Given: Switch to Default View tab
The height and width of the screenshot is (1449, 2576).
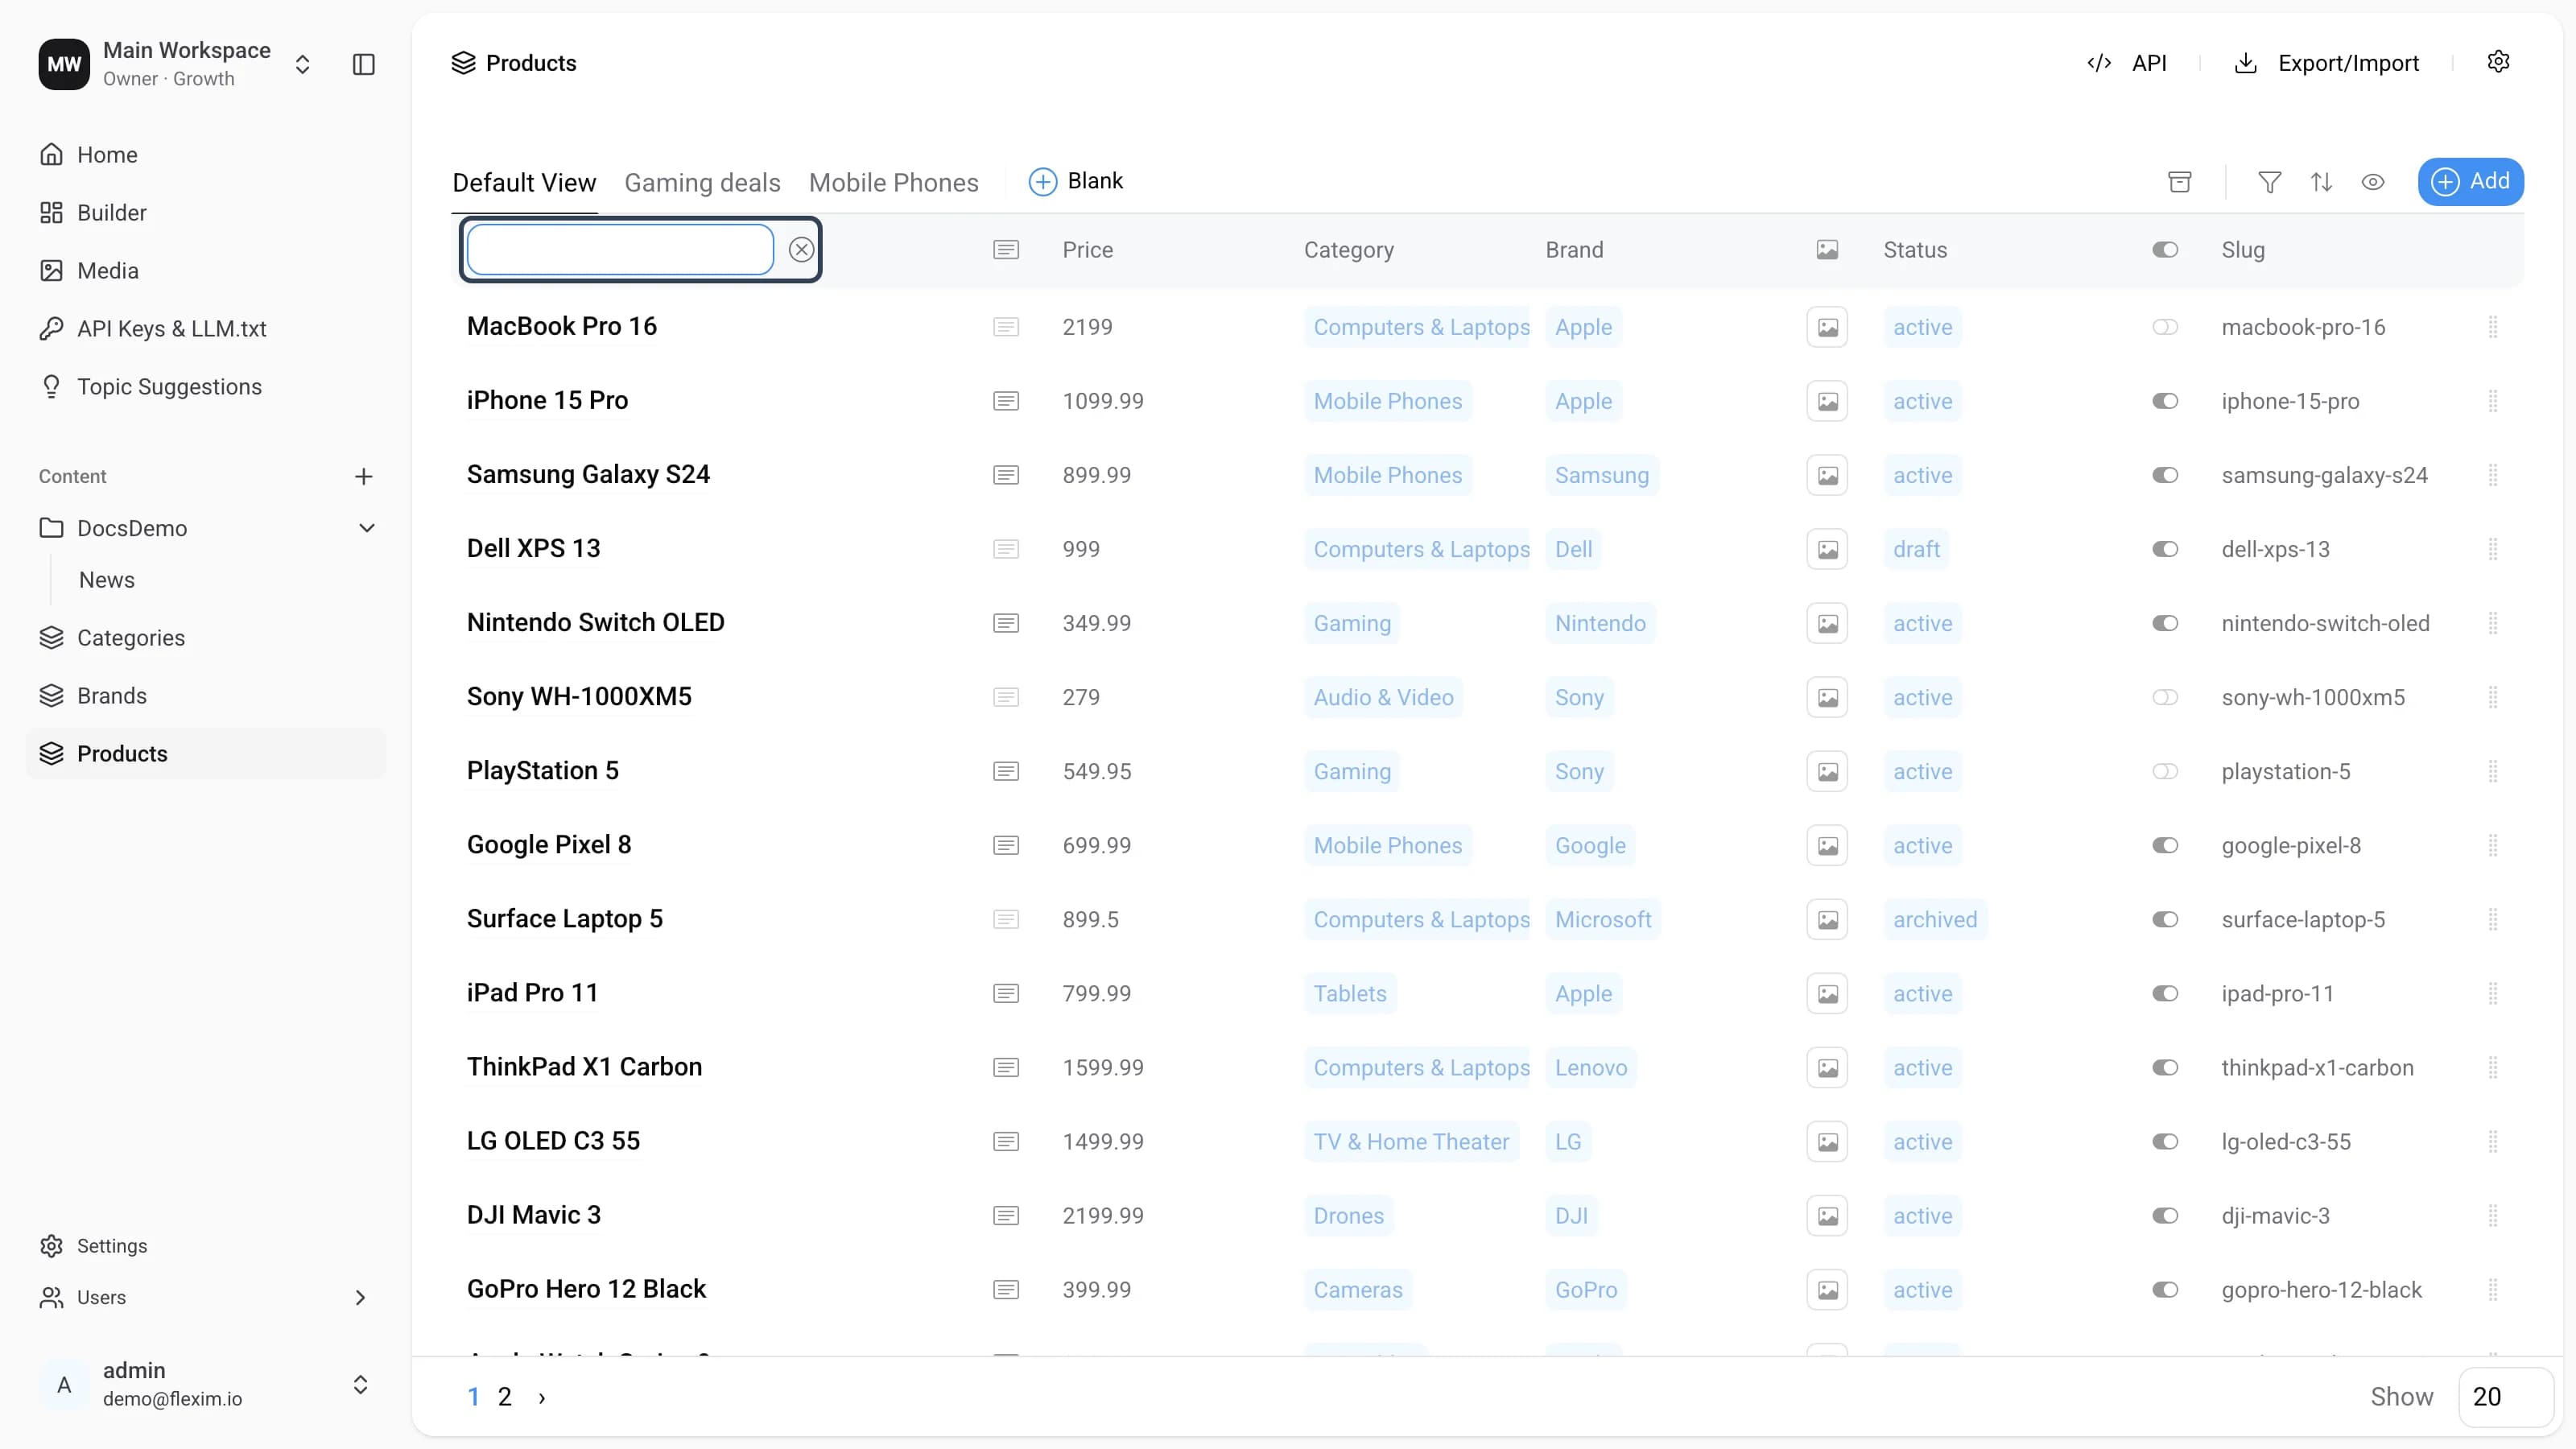Looking at the screenshot, I should click(x=524, y=183).
